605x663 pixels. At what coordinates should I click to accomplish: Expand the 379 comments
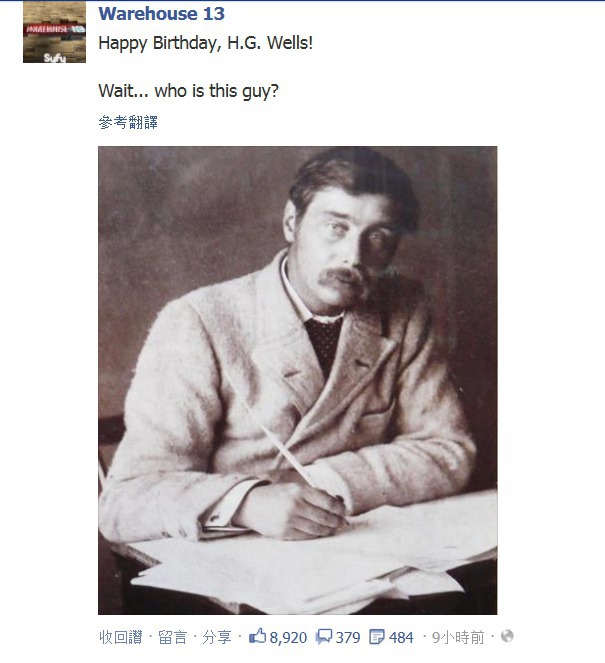coord(348,637)
